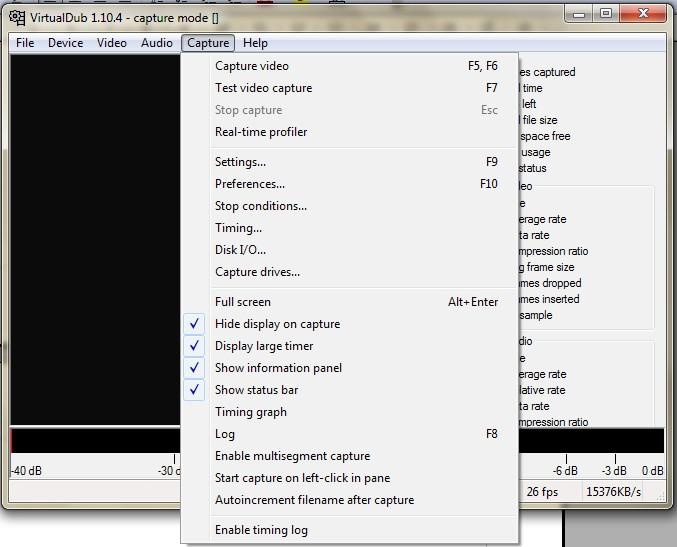Viewport: 677px width, 547px height.
Task: Click the 'space free' info panel row
Action: [545, 136]
